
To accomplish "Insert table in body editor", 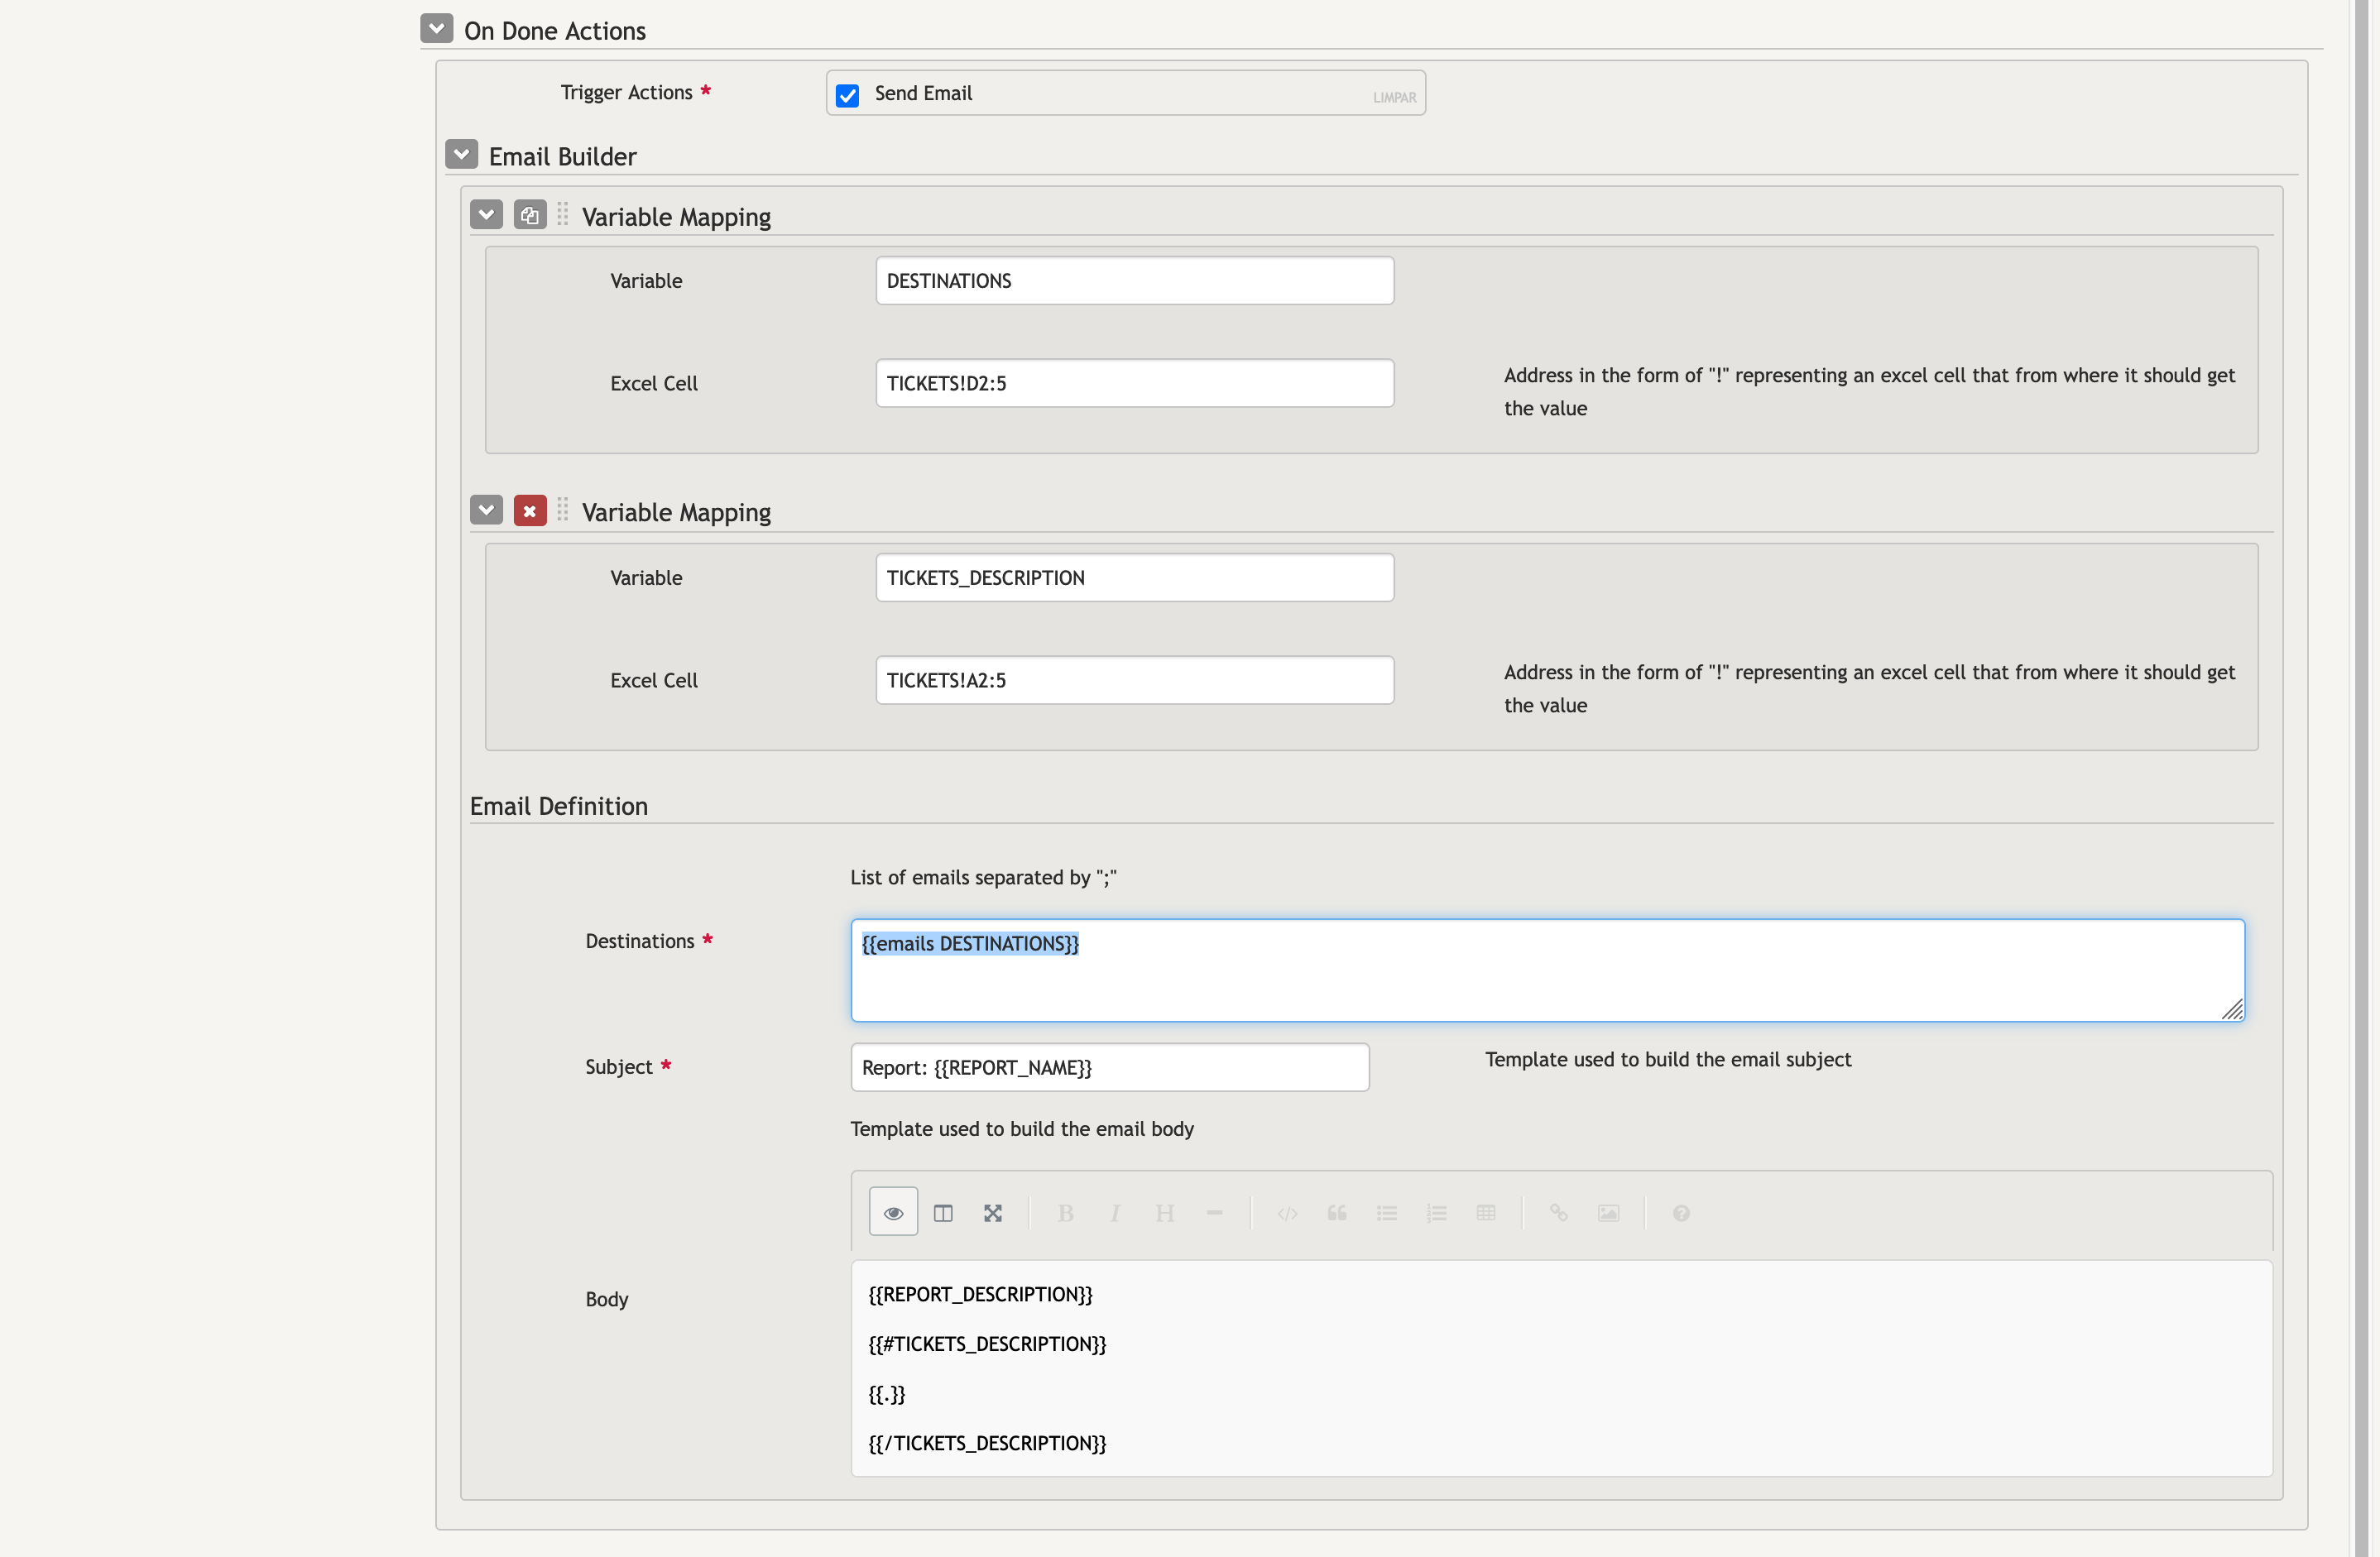I will pyautogui.click(x=1486, y=1212).
